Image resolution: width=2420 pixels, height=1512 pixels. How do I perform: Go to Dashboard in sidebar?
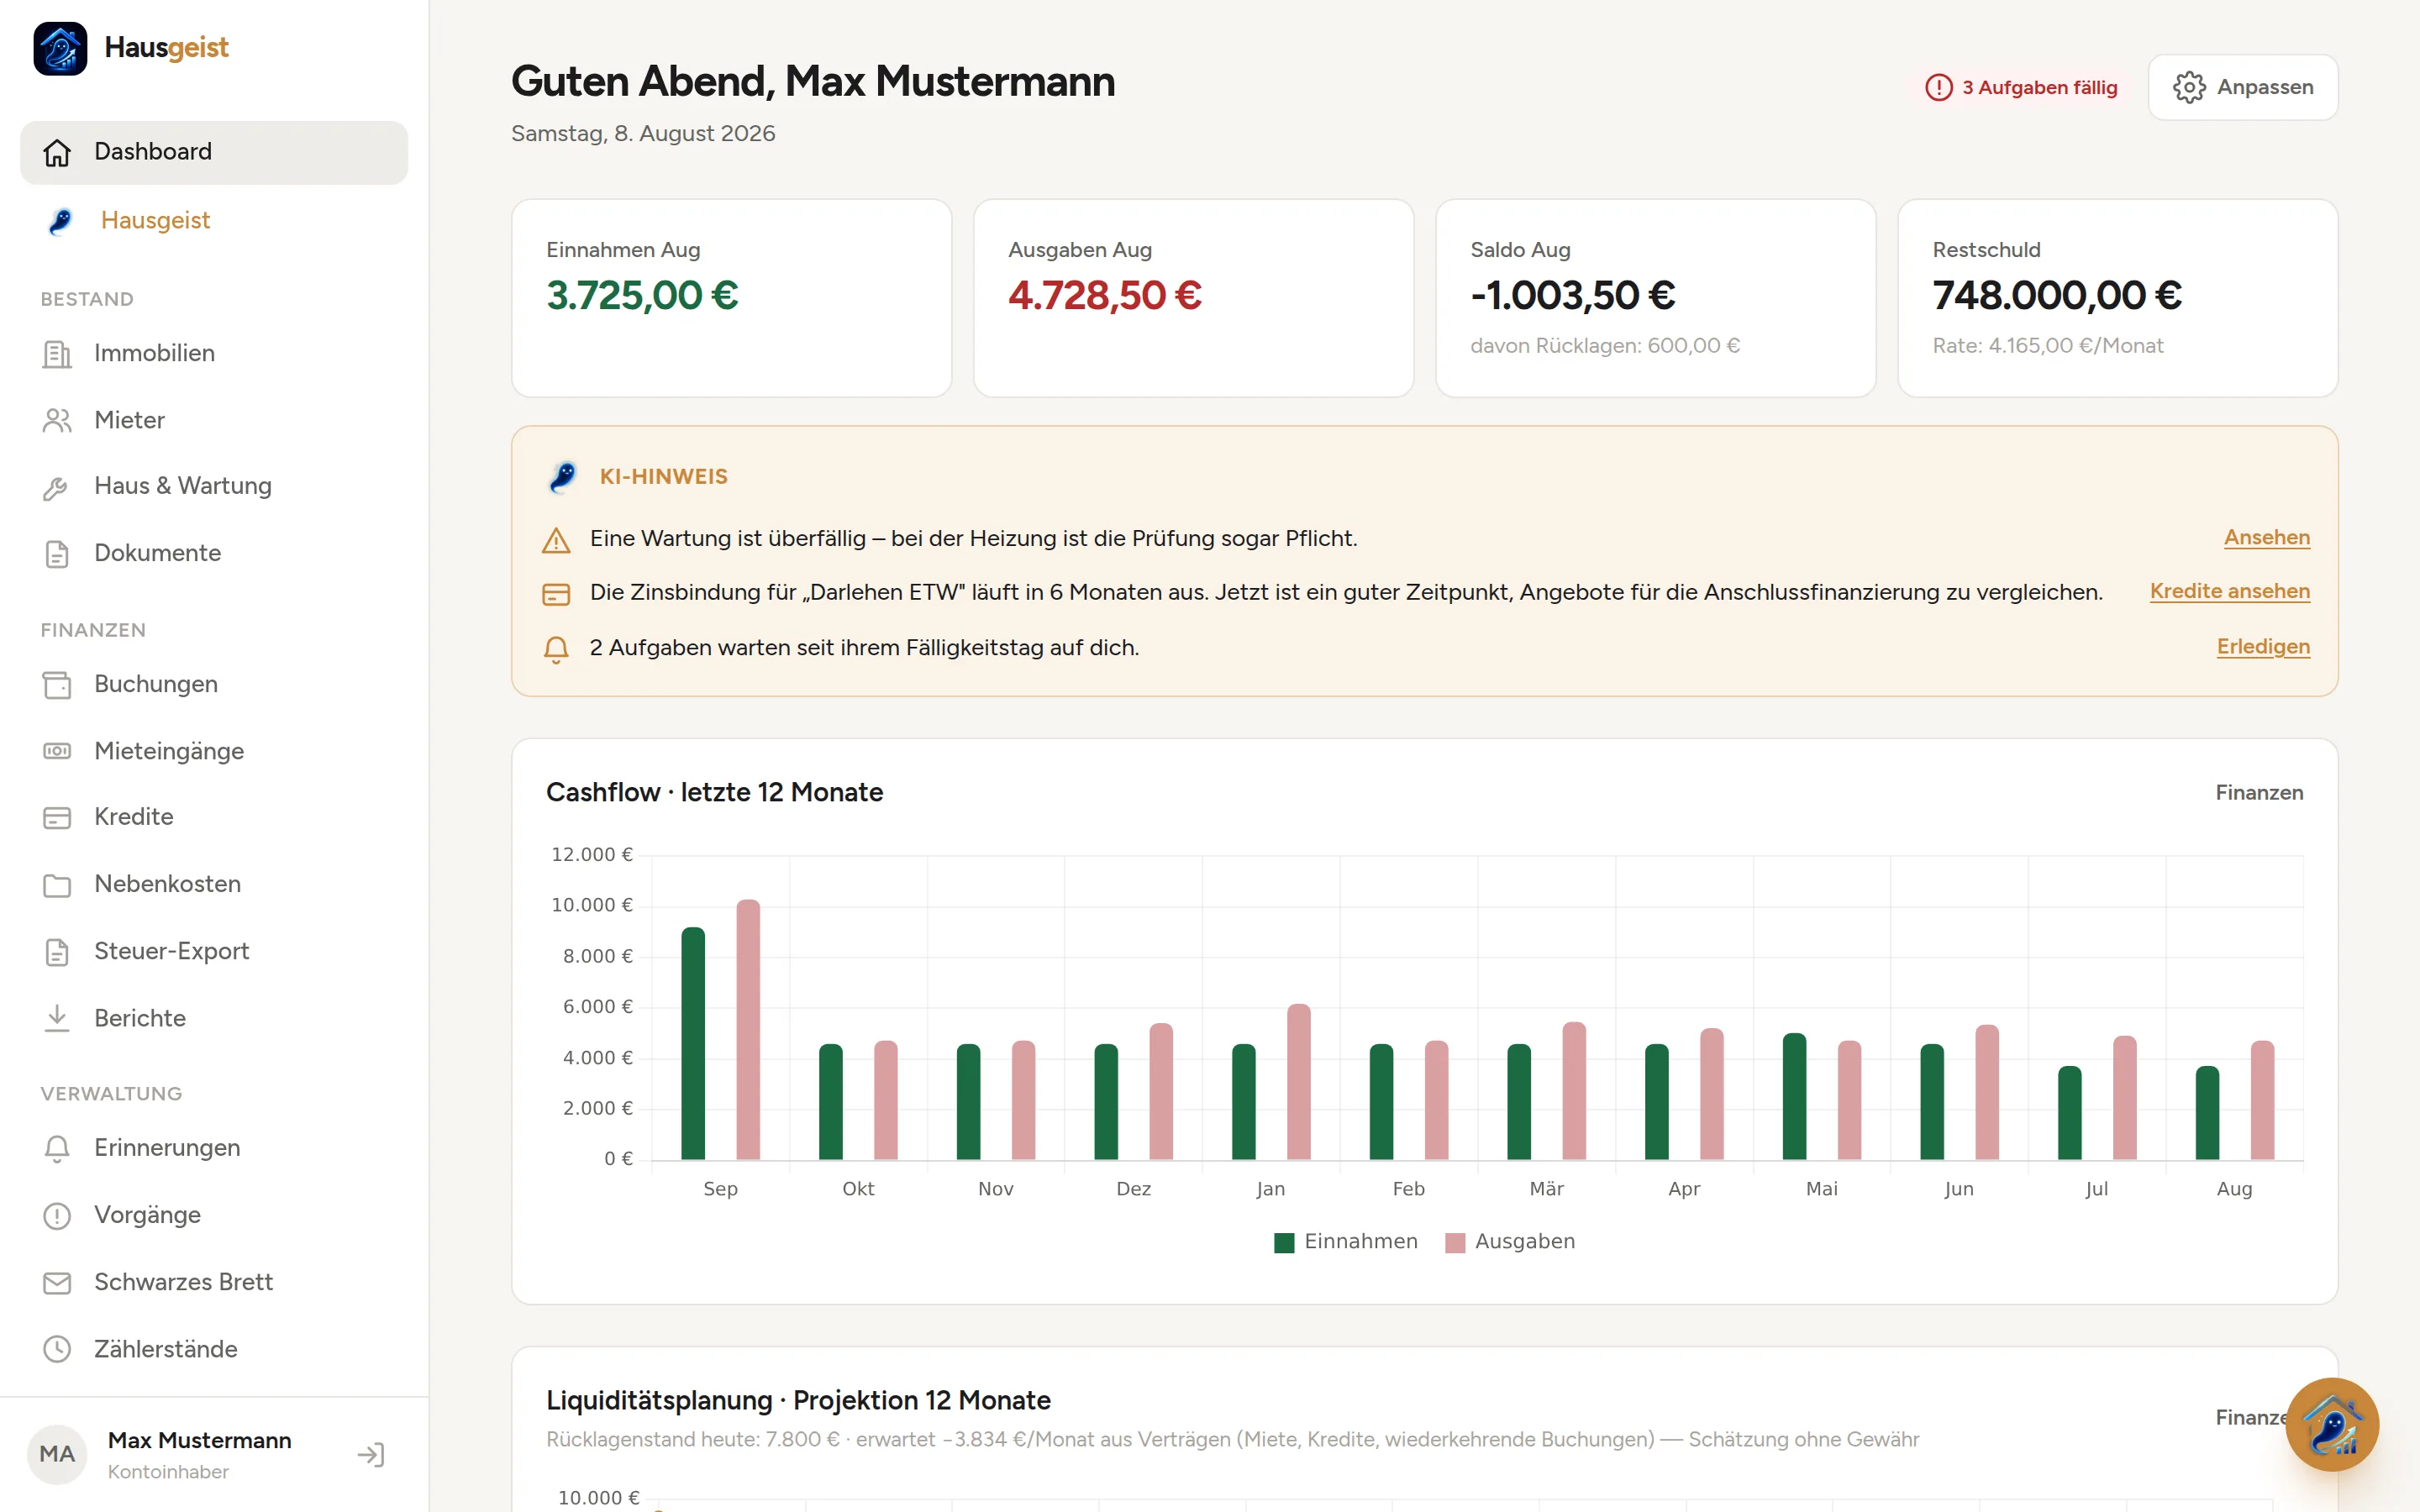[214, 152]
